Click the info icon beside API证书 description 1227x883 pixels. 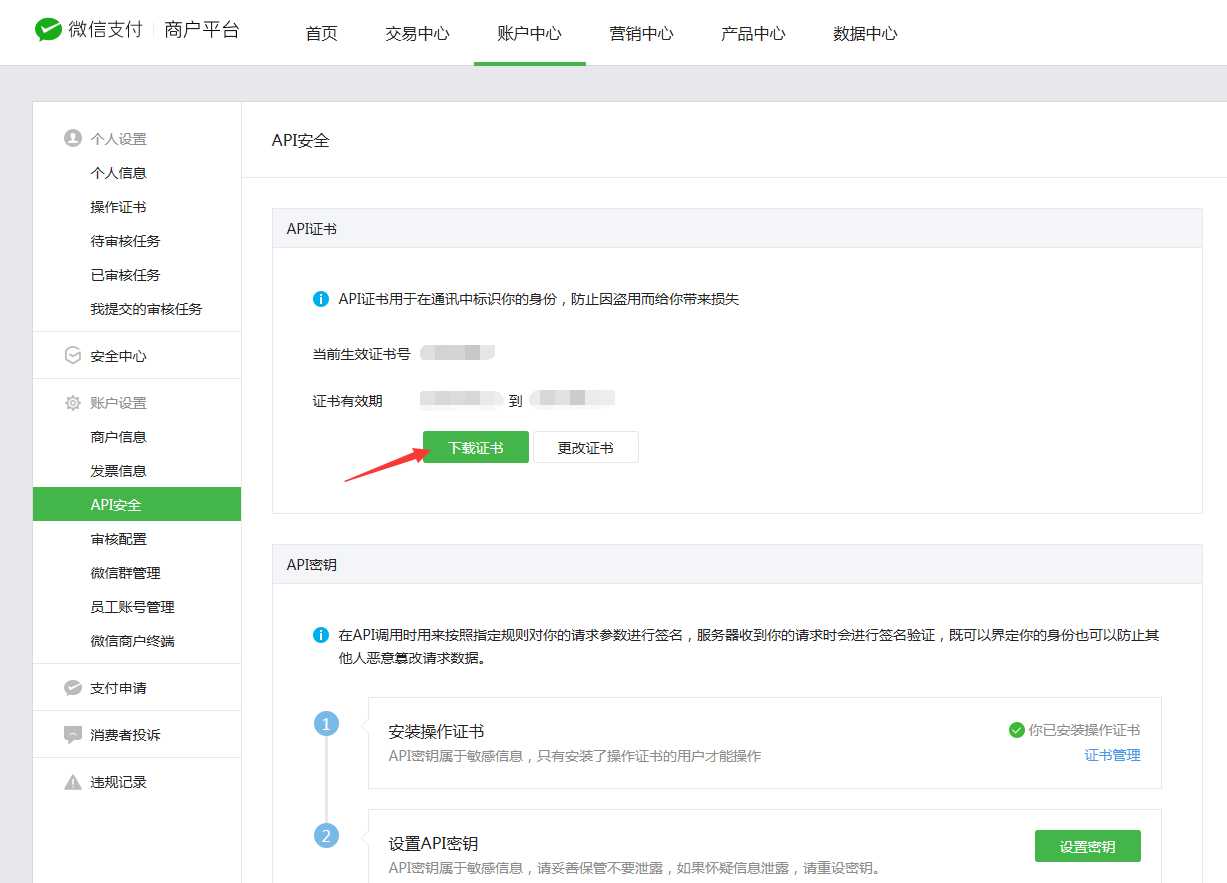pos(321,299)
